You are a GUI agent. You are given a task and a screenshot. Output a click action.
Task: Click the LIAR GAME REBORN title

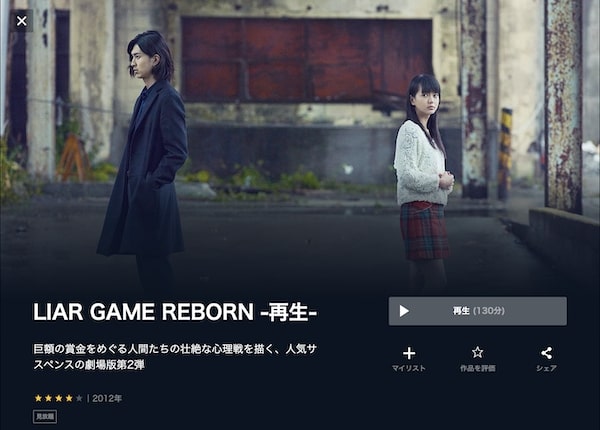tap(175, 312)
